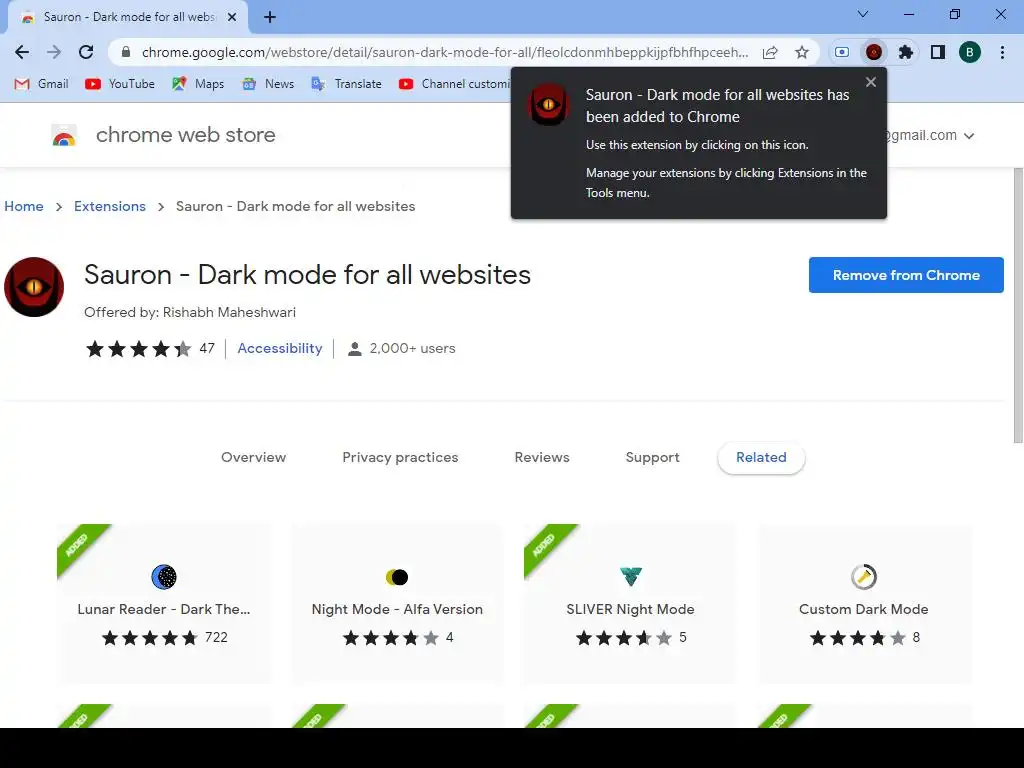Open Channel customization bookmark

click(455, 84)
